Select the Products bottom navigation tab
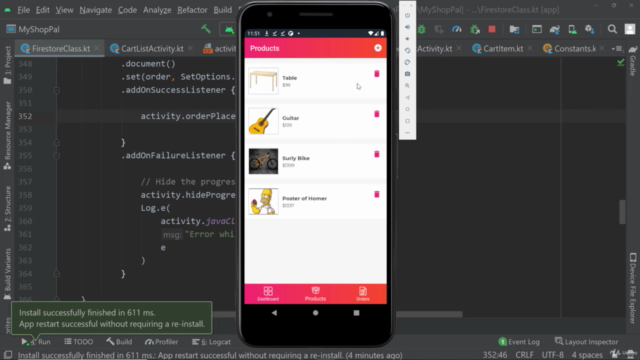Viewport: 640px width, 360px height. coord(316,294)
